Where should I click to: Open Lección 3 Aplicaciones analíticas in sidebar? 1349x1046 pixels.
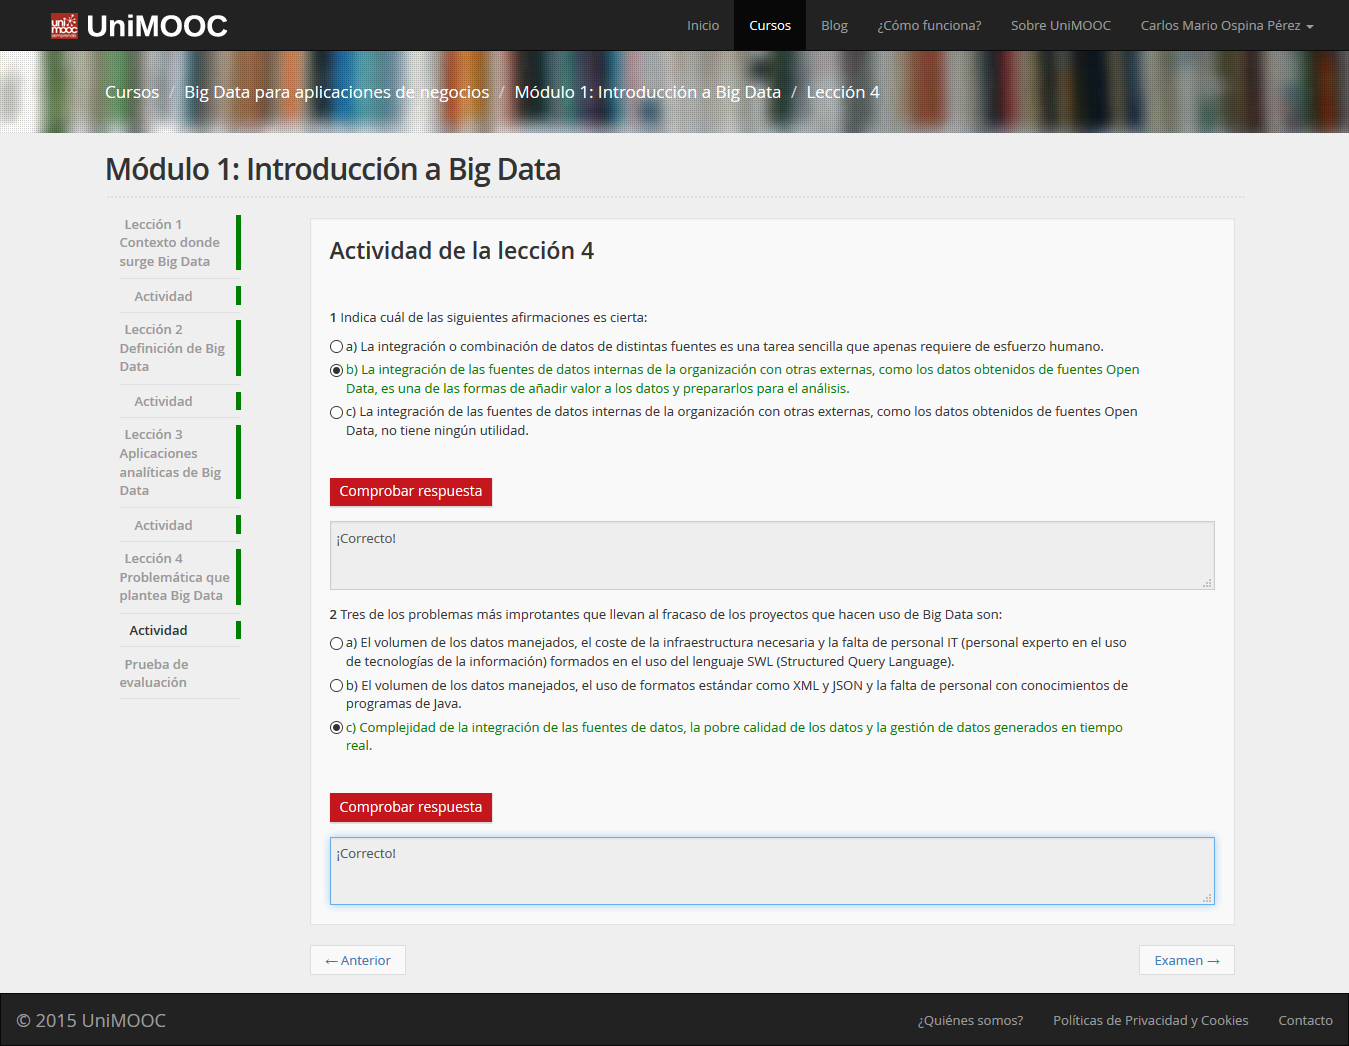click(x=170, y=462)
